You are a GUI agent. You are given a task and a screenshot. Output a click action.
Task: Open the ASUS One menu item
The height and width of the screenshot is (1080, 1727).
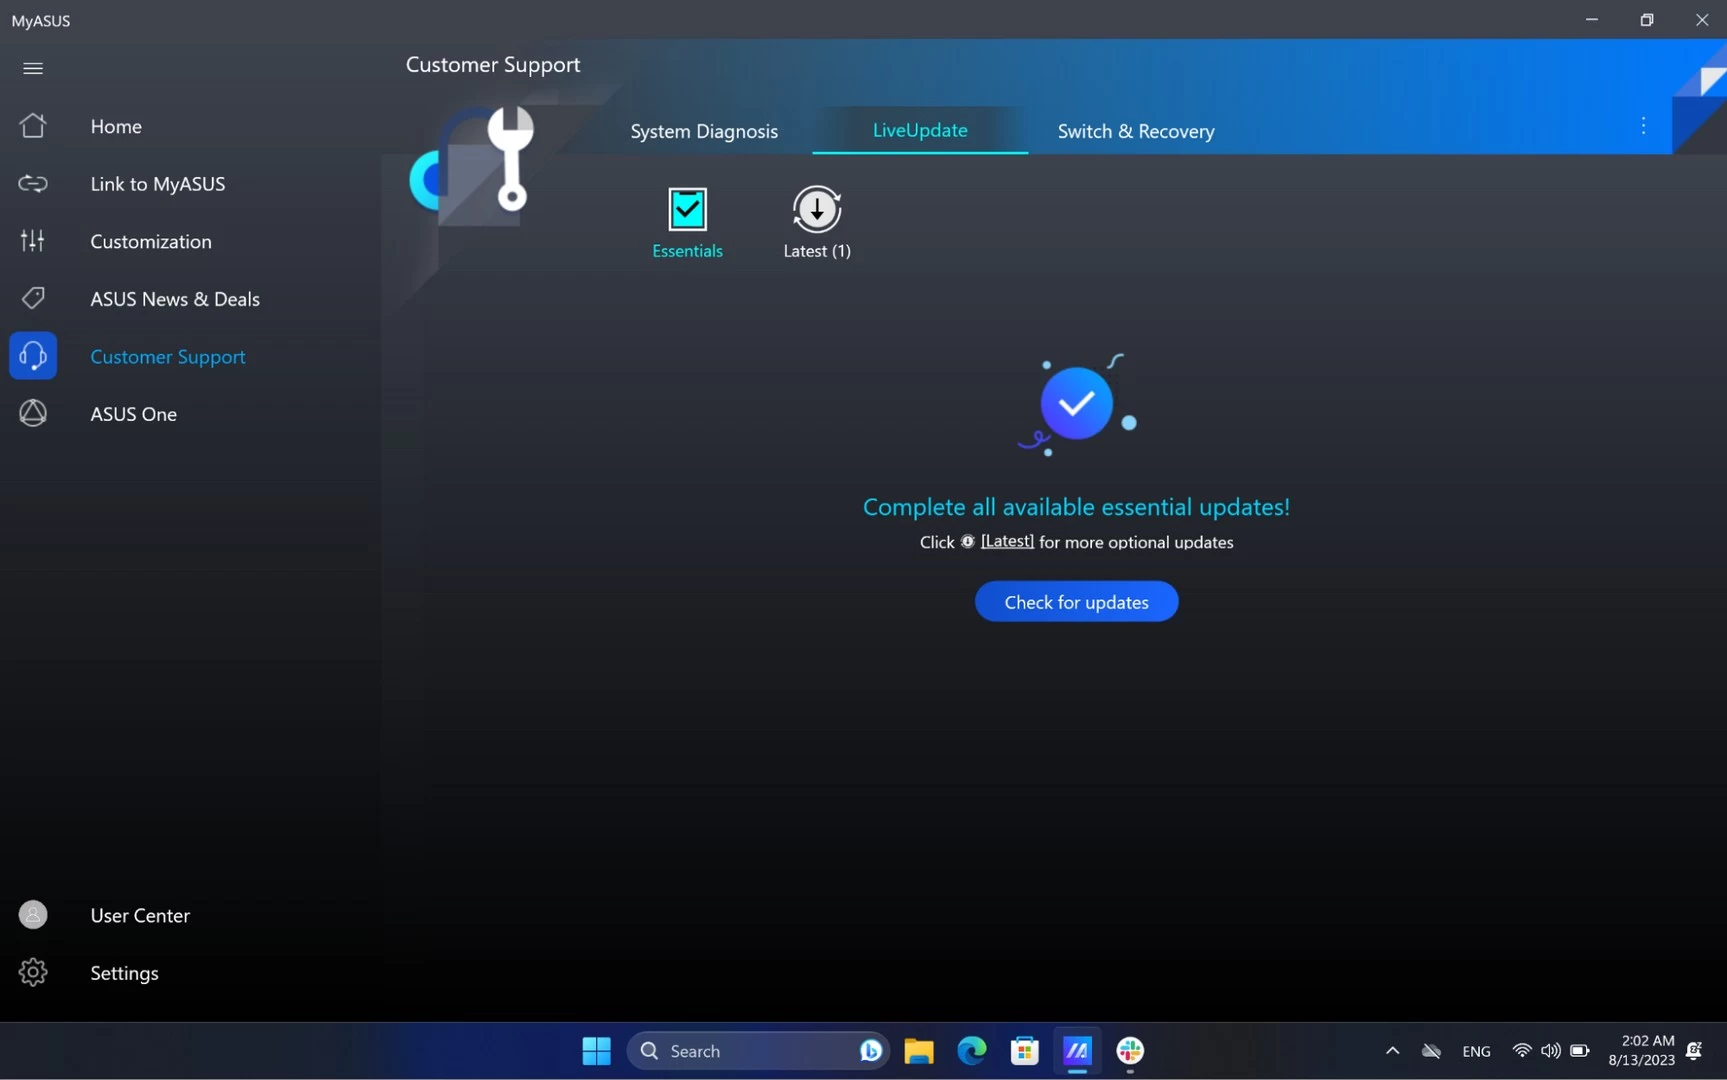pos(134,414)
